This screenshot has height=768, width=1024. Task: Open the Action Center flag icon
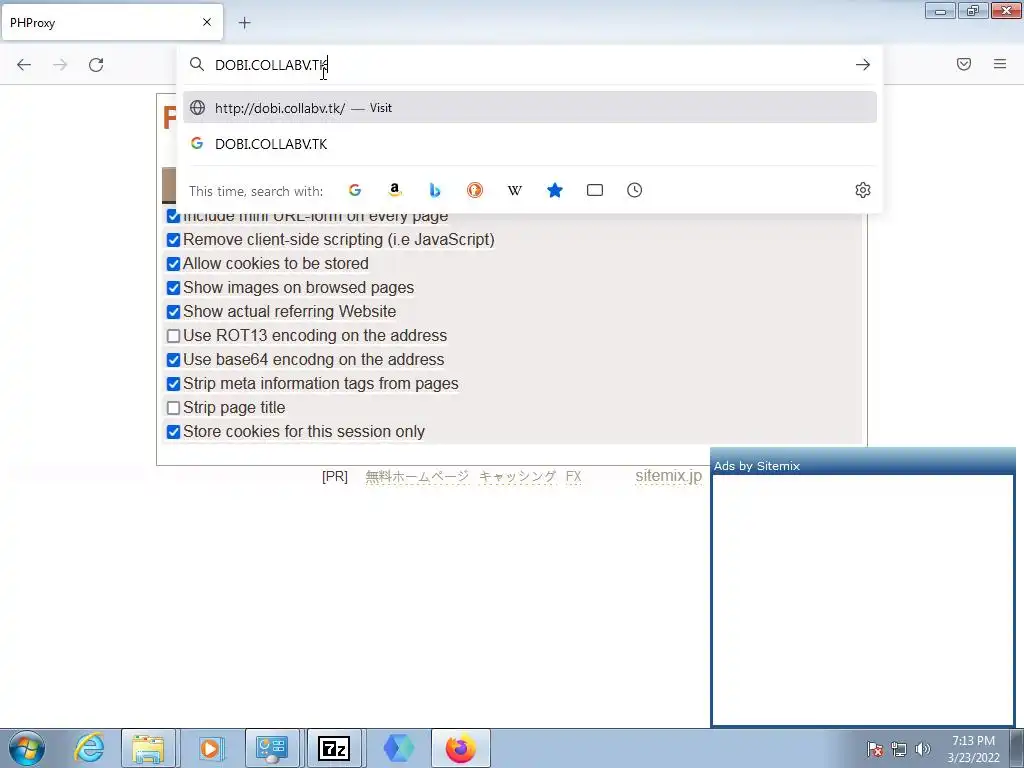pyautogui.click(x=875, y=749)
